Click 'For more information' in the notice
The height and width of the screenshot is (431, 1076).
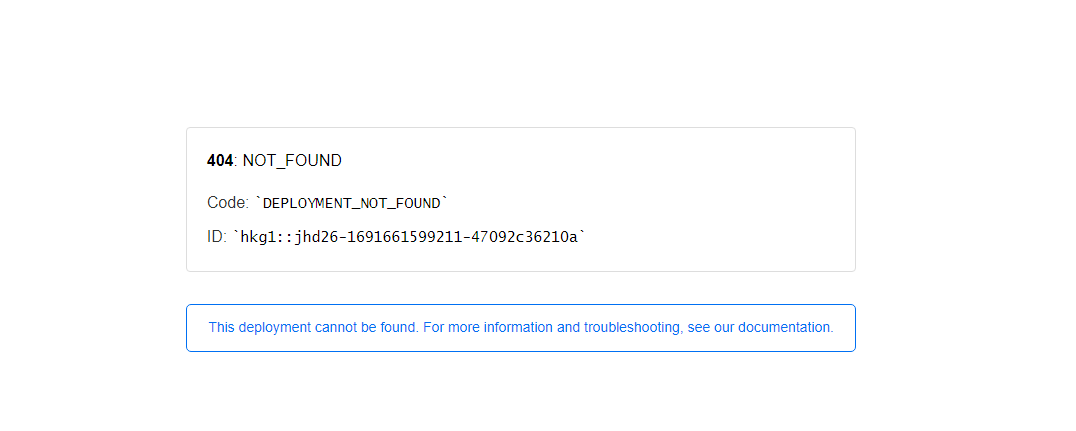(x=489, y=327)
